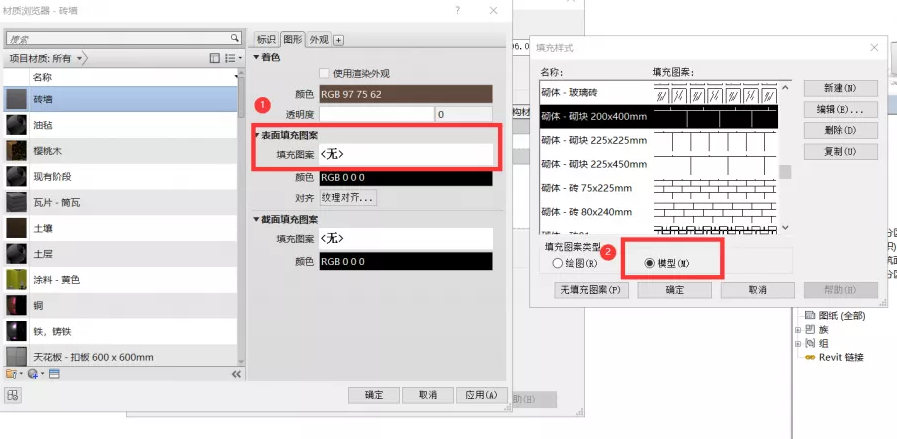The width and height of the screenshot is (897, 439).
Task: Click 复制(U) in Fill Patterns dialog
Action: pos(840,152)
